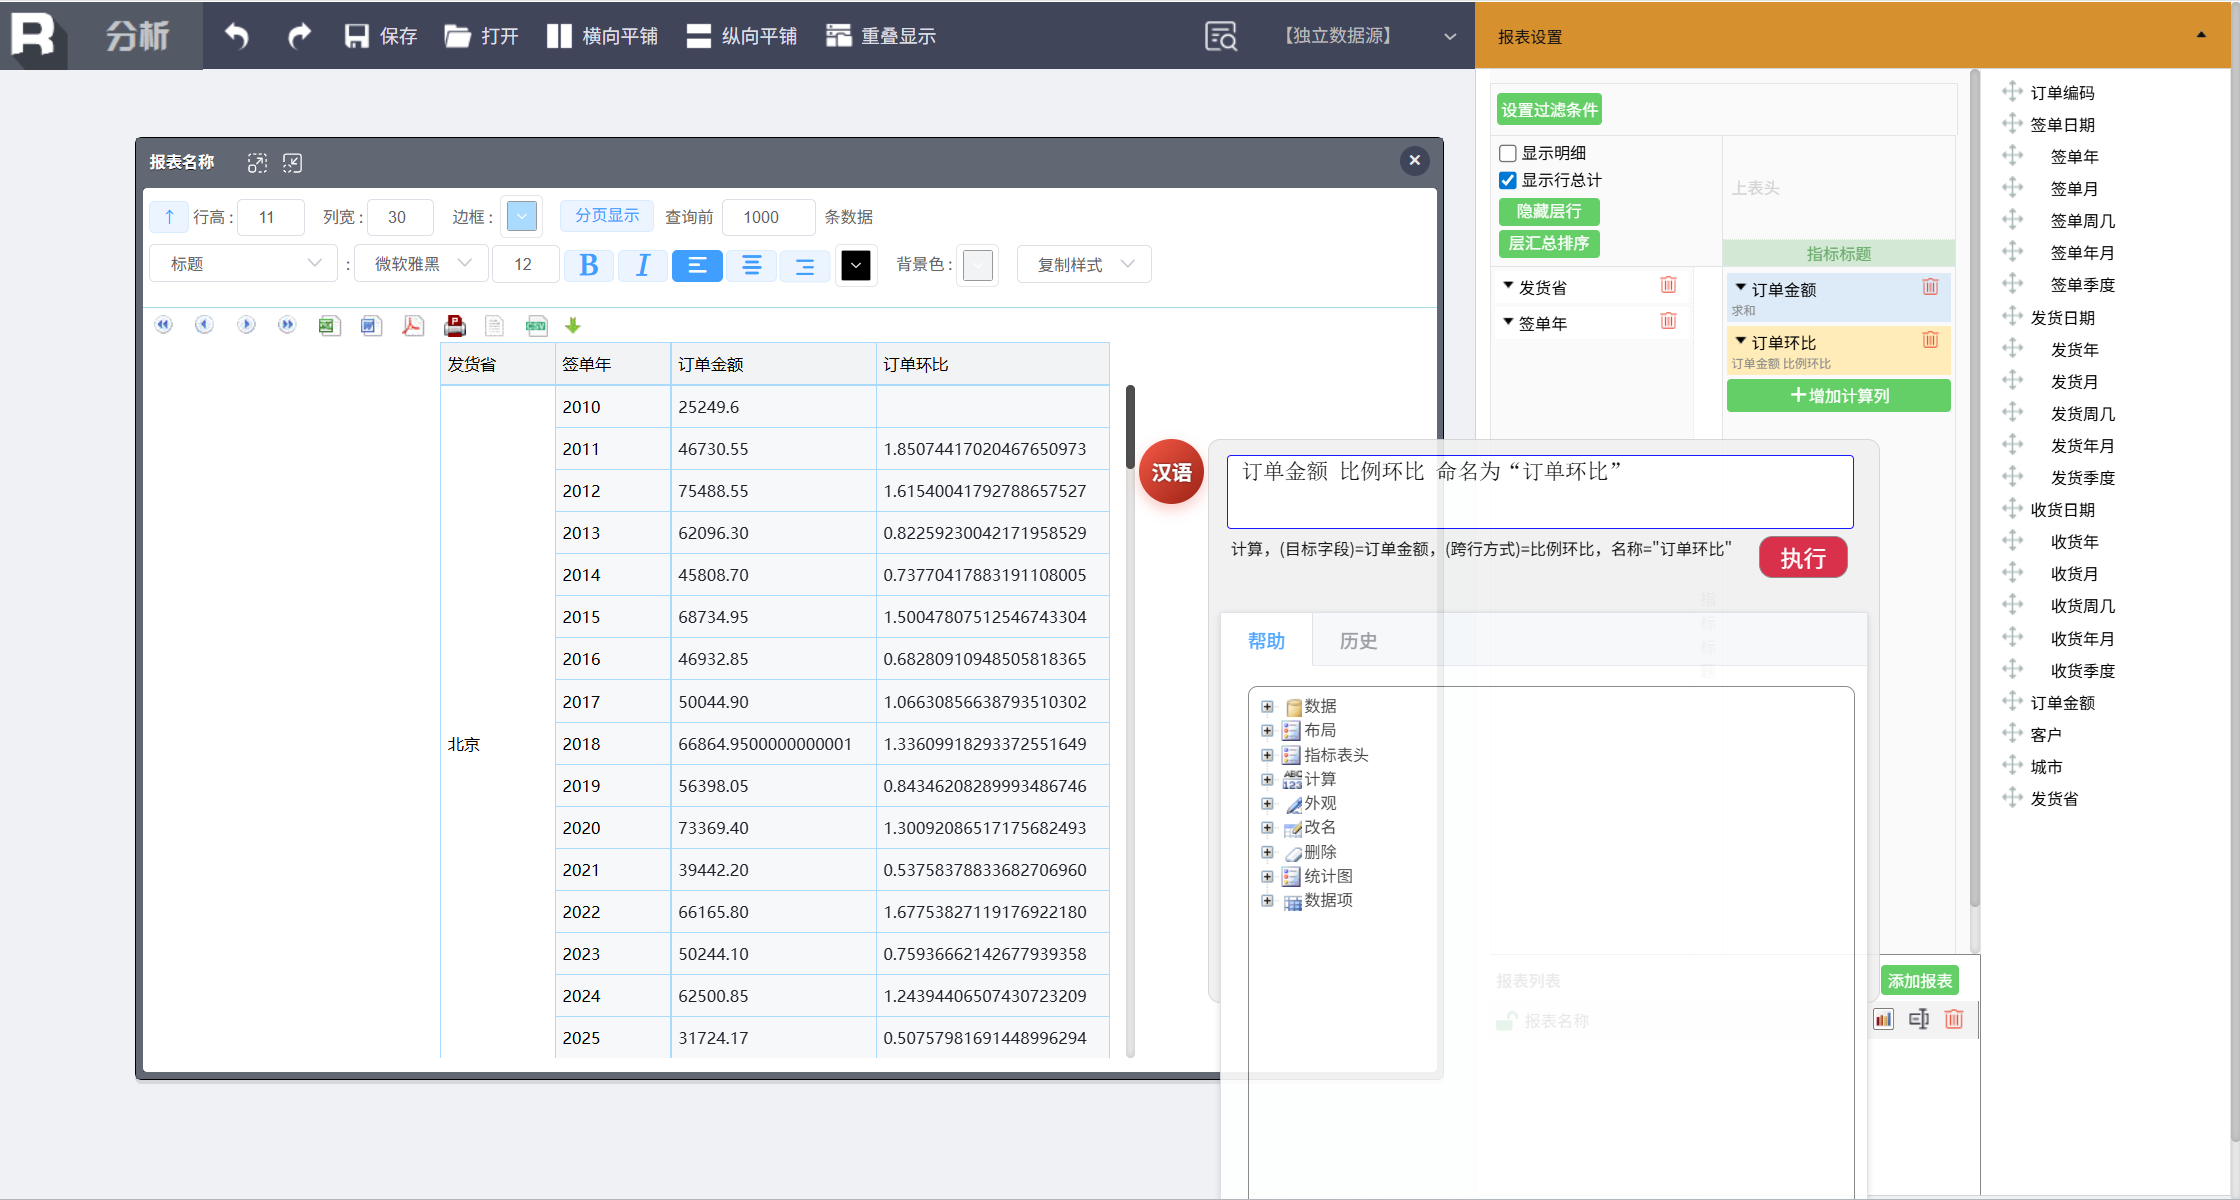Click the print report icon
The height and width of the screenshot is (1200, 2240).
tap(455, 325)
